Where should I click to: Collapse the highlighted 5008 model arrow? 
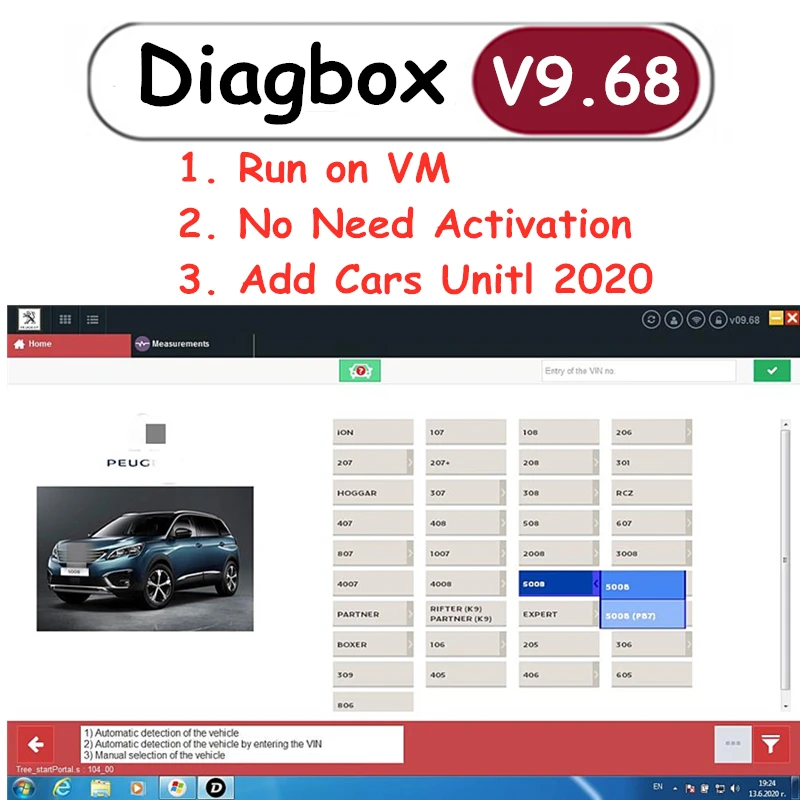click(x=595, y=584)
